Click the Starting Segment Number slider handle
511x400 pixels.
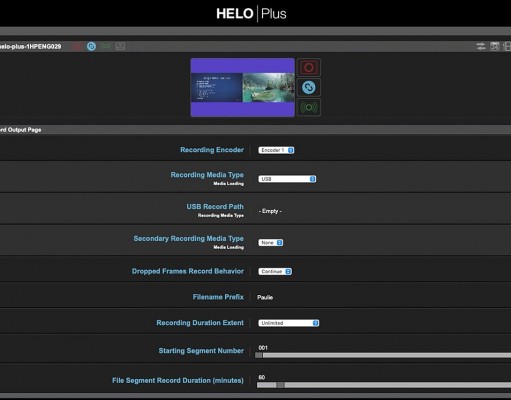[259, 355]
